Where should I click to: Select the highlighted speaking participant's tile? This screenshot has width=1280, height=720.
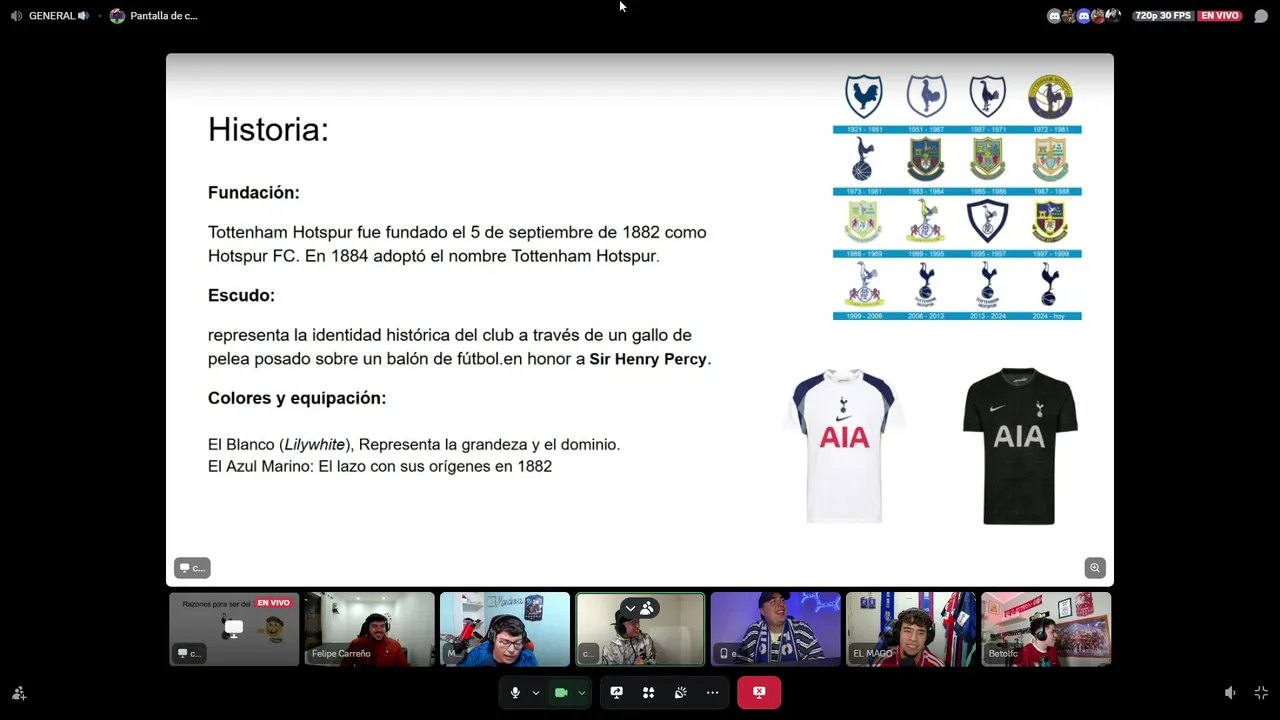[x=640, y=629]
